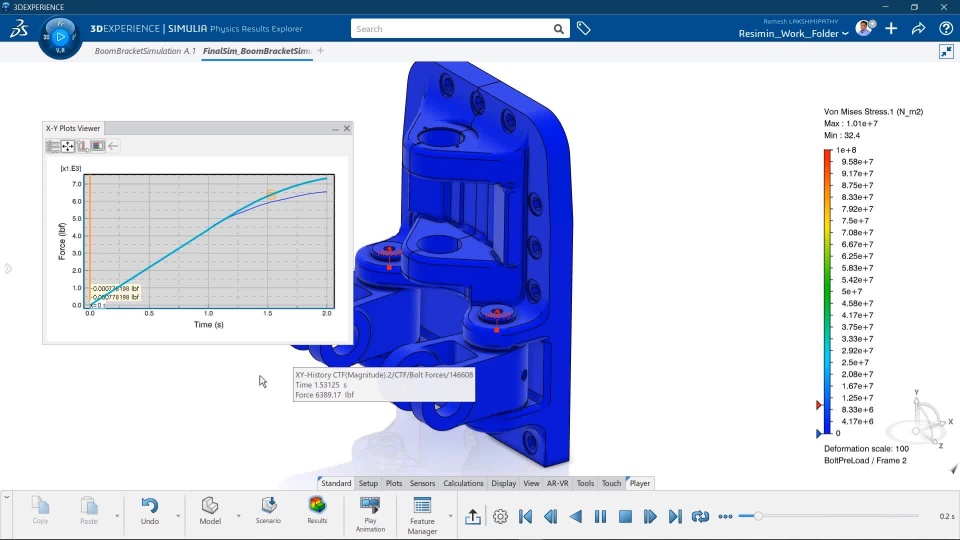Click Play Animation
The height and width of the screenshot is (540, 960).
pyautogui.click(x=370, y=514)
